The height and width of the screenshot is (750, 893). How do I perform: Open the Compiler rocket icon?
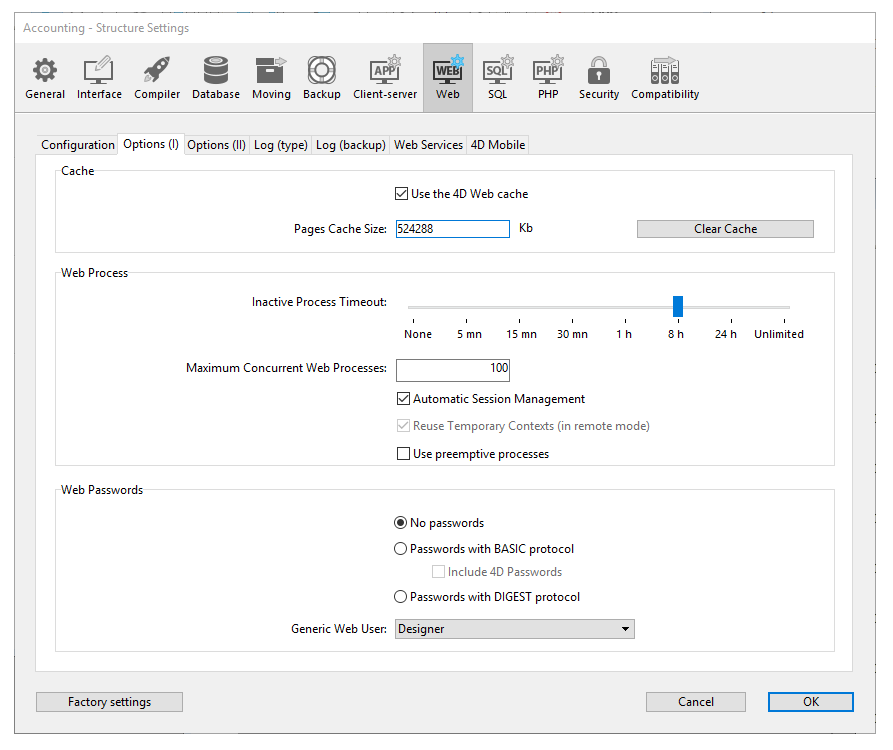coord(157,78)
